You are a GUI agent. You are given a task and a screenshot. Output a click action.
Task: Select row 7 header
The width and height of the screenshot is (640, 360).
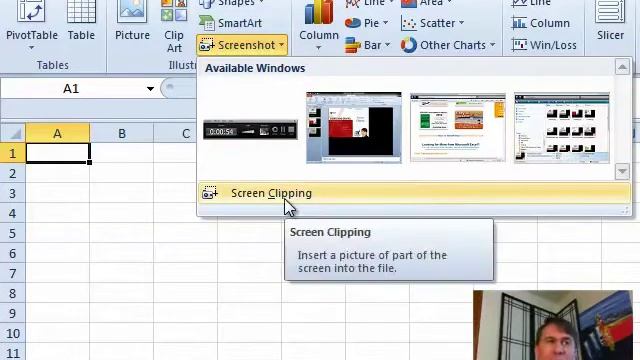13,273
